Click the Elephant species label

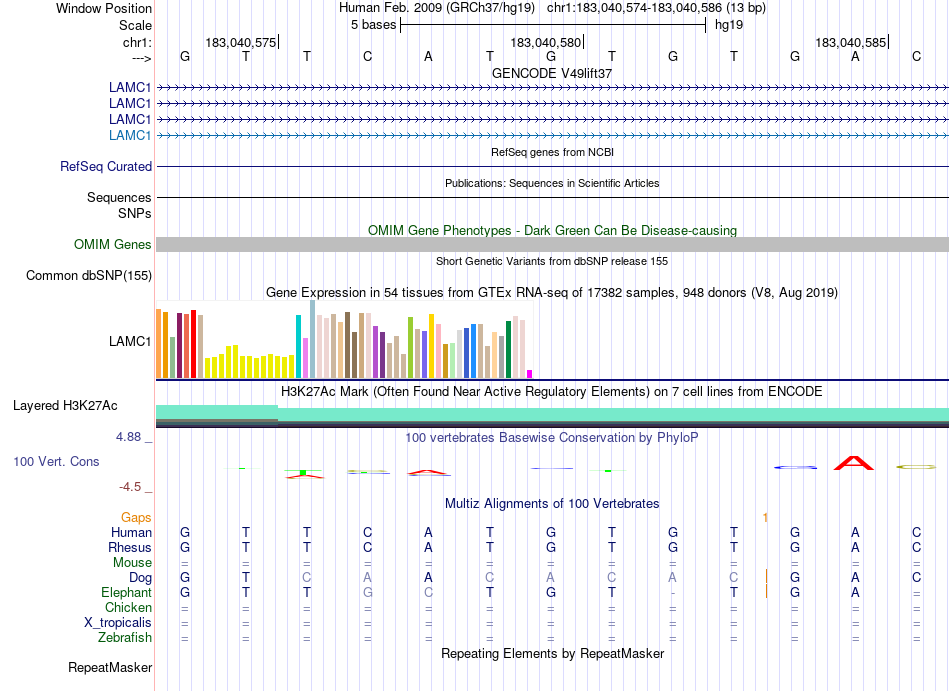pyautogui.click(x=126, y=592)
